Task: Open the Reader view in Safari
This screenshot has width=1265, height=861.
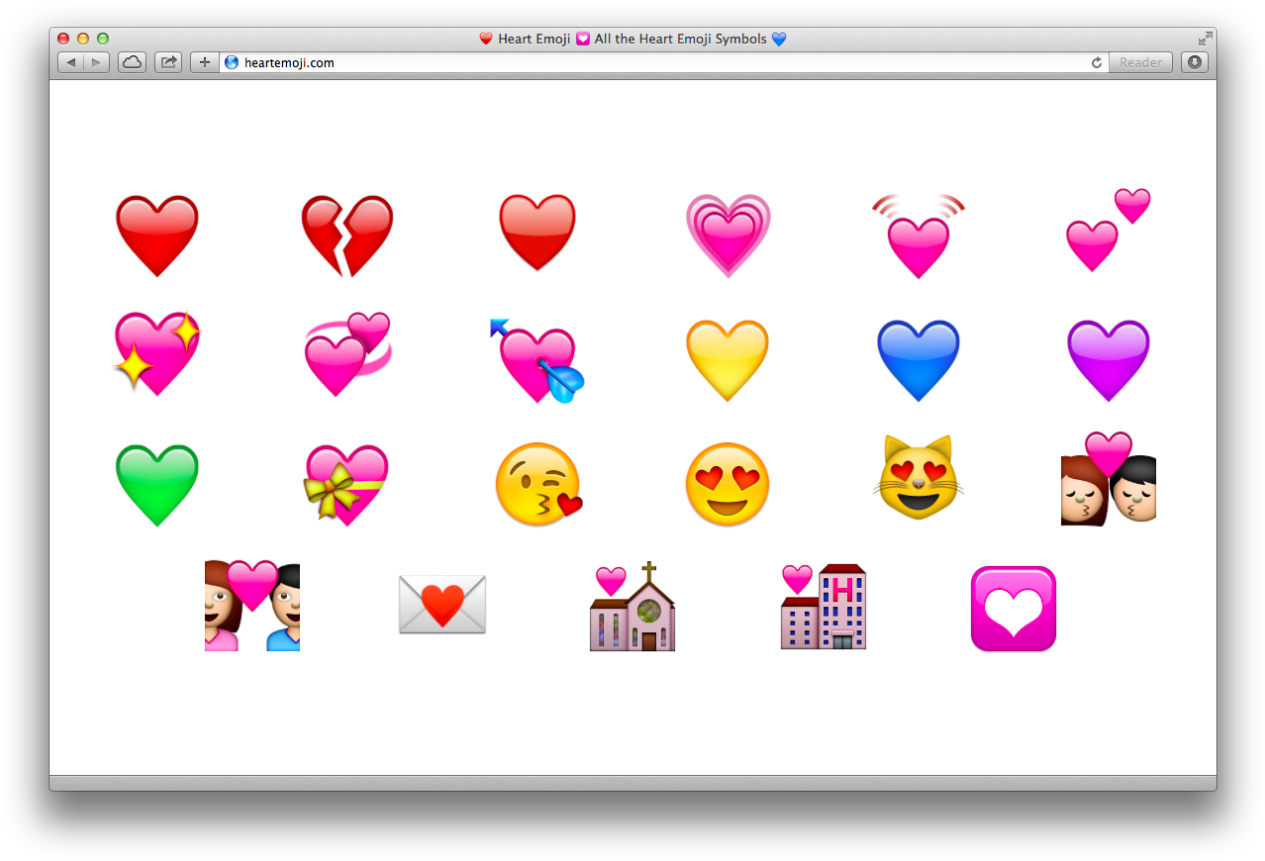Action: tap(1139, 62)
